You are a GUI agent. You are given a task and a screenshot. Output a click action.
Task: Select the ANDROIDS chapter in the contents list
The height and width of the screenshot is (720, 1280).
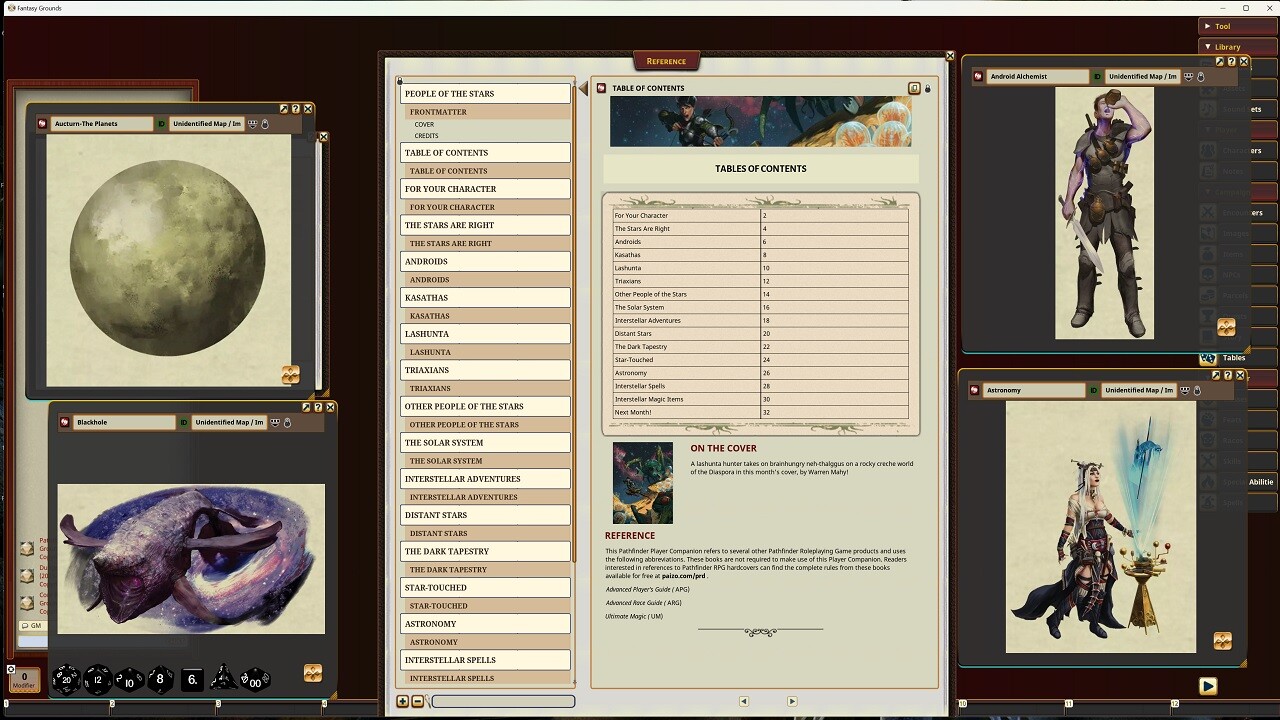pos(485,261)
